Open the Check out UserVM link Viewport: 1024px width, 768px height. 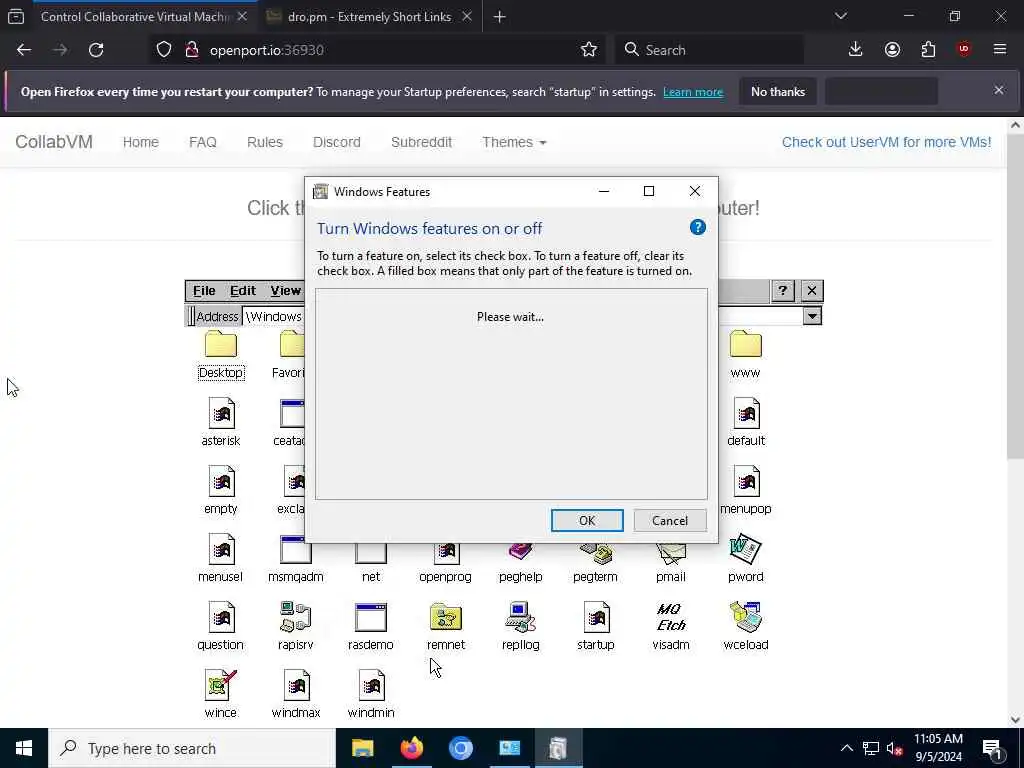pos(886,142)
